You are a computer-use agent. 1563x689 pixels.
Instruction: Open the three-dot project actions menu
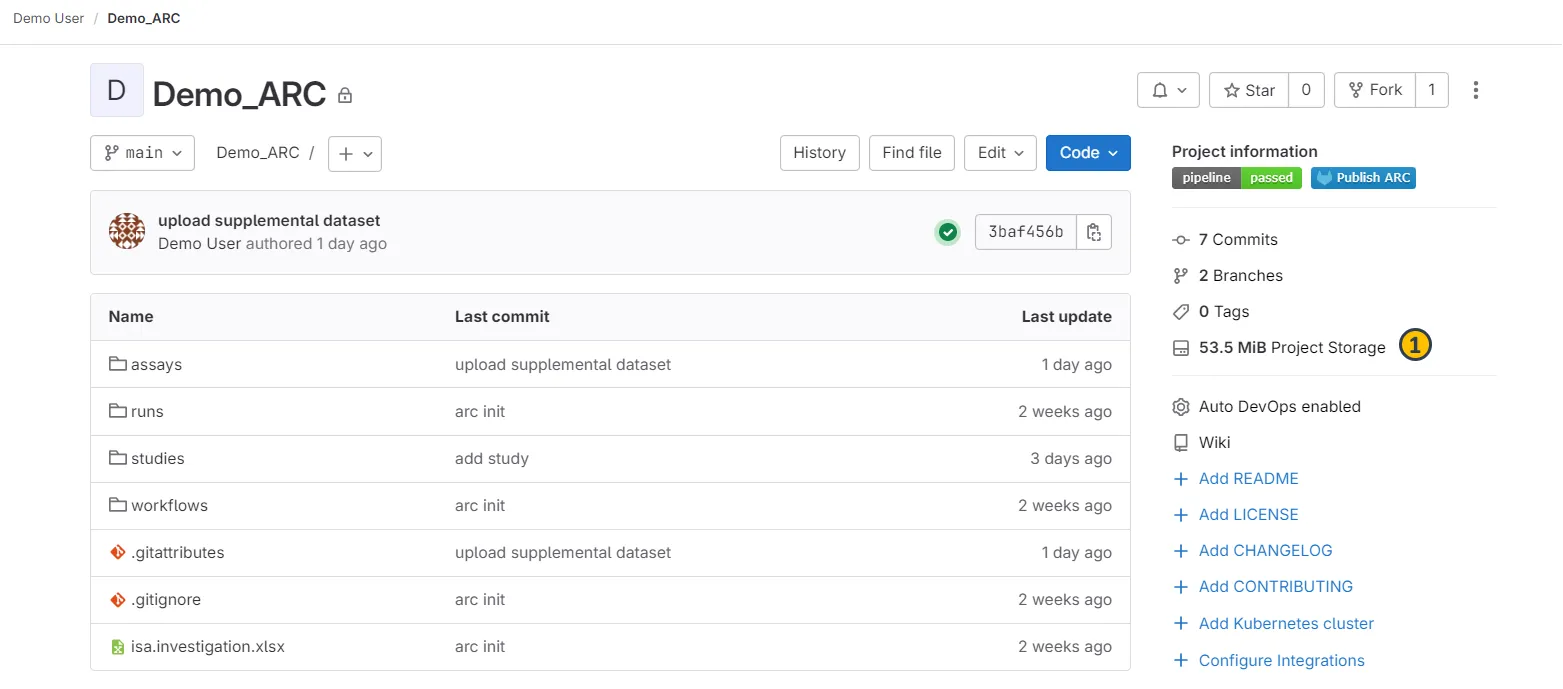(x=1475, y=90)
